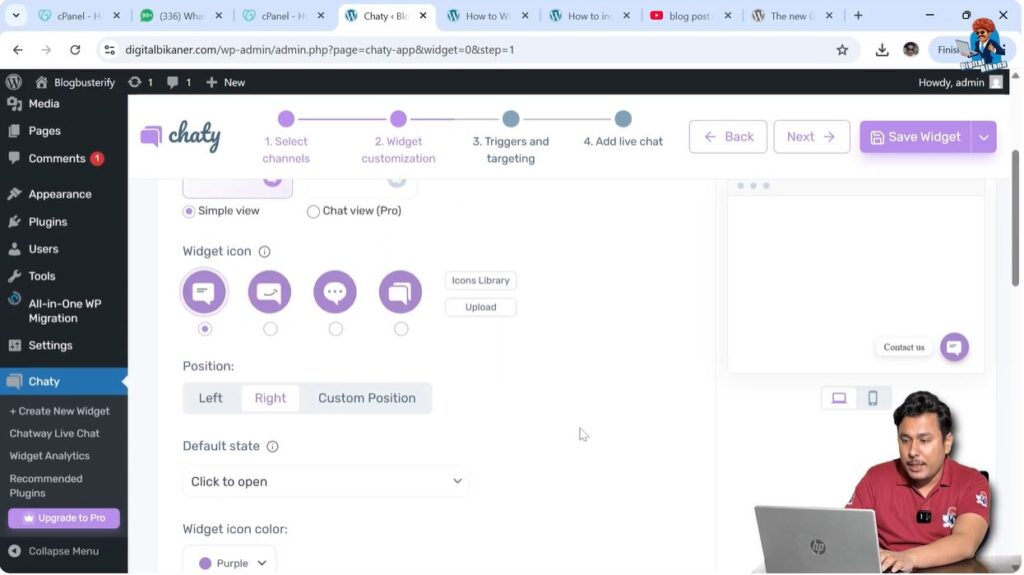Open All-in-One WP Migration in the sidebar
This screenshot has height=575, width=1024.
coord(64,310)
